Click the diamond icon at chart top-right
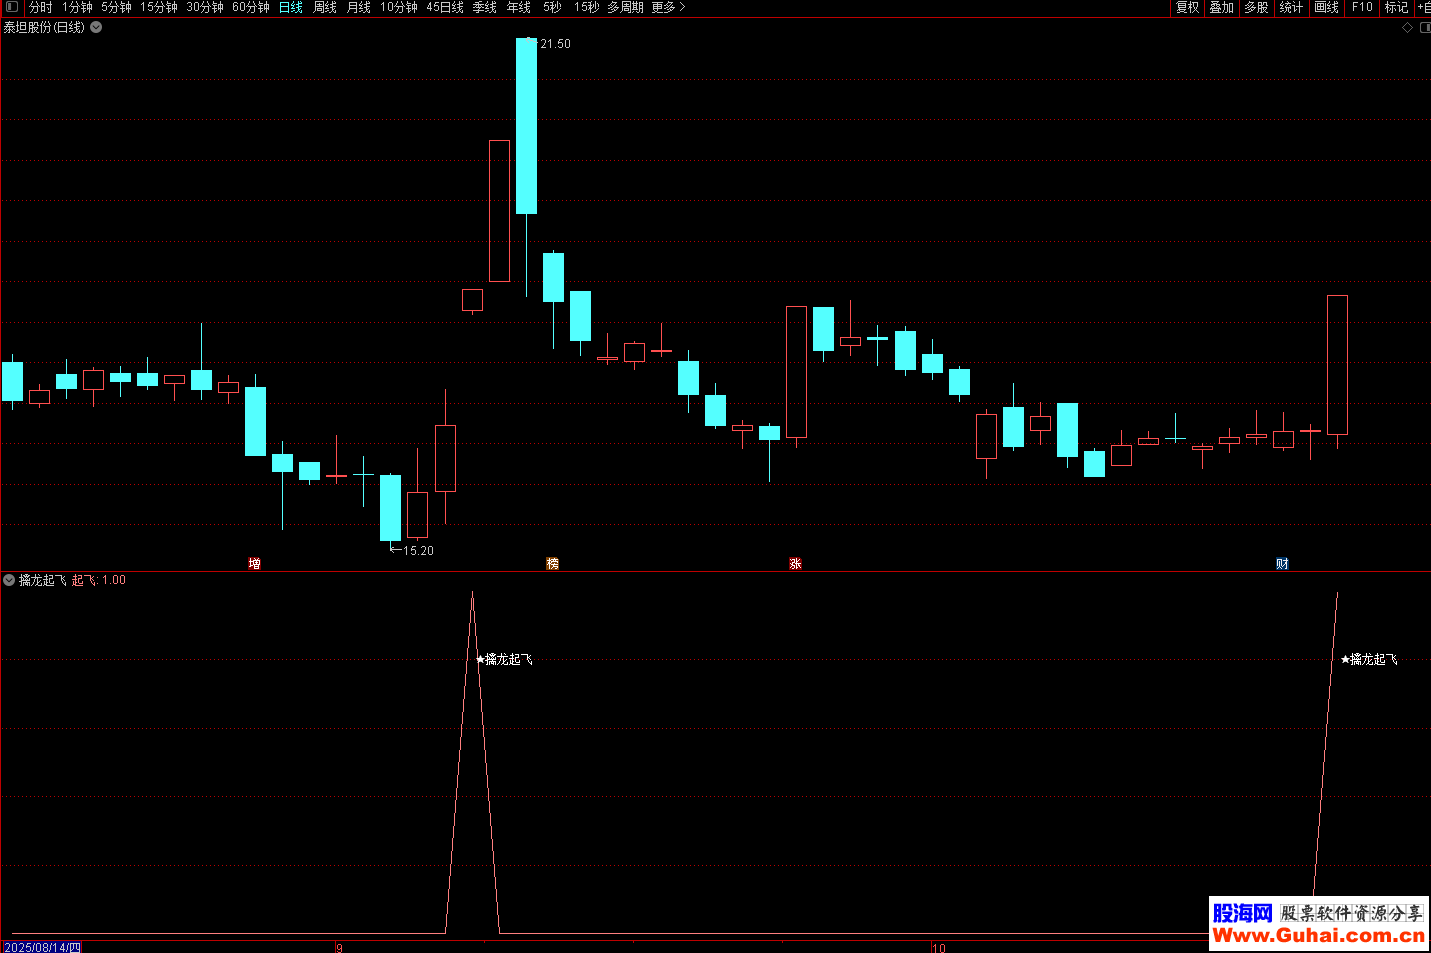This screenshot has height=953, width=1431. (1407, 28)
